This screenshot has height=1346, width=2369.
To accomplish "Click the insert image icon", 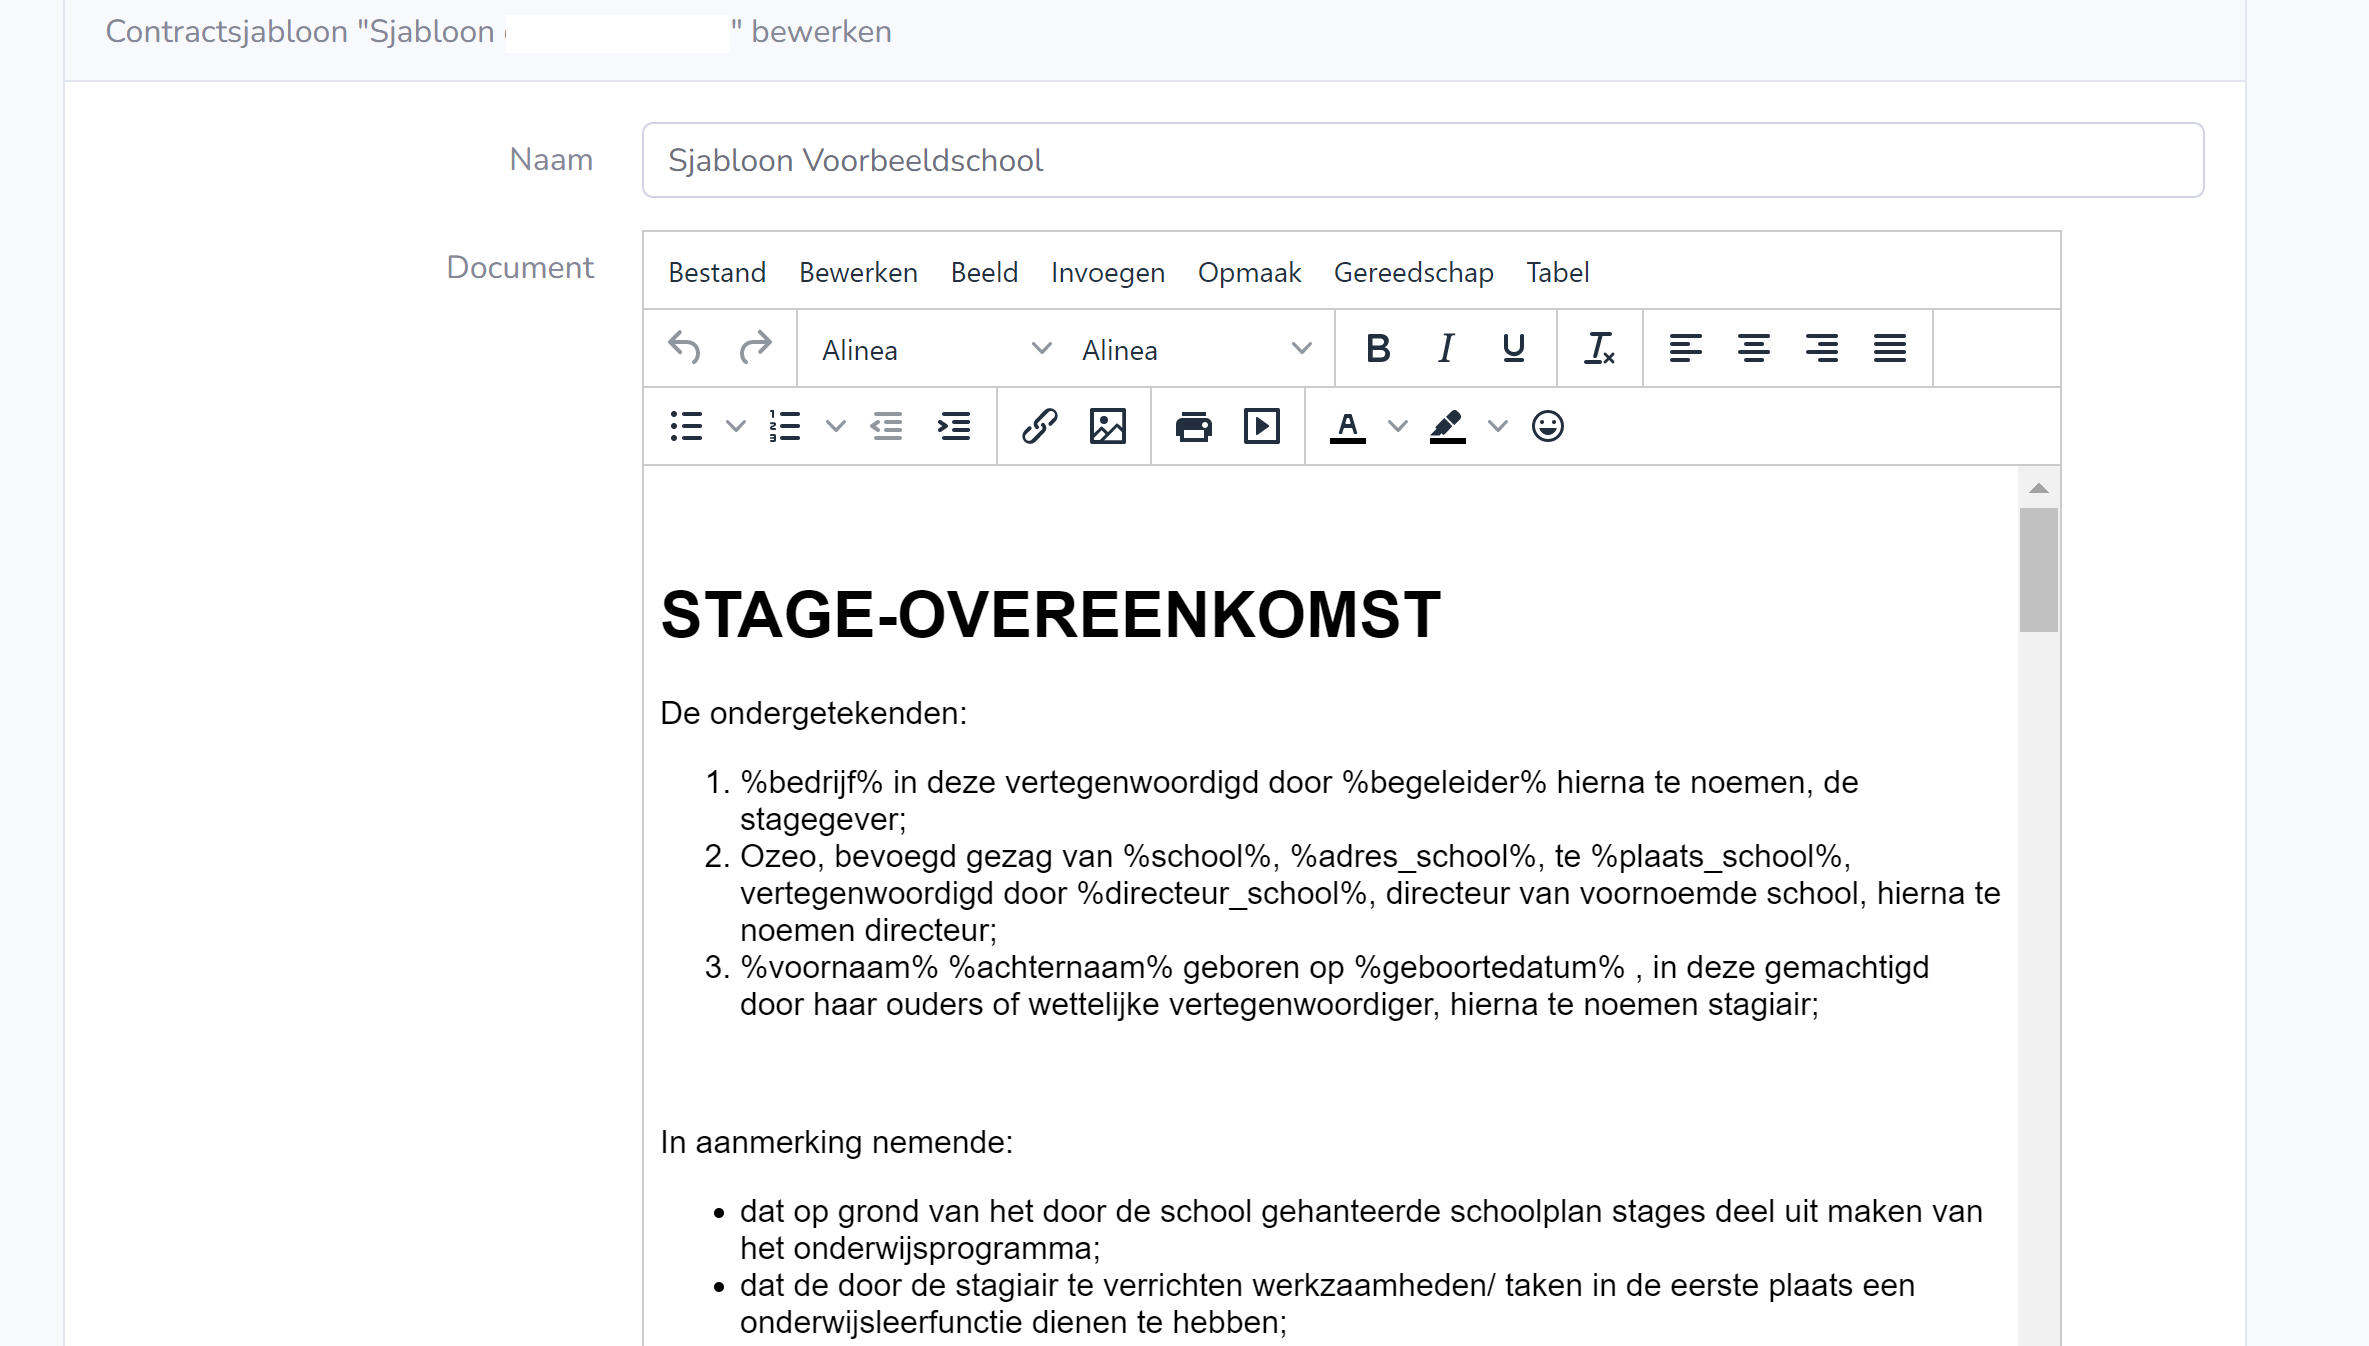I will click(x=1107, y=427).
